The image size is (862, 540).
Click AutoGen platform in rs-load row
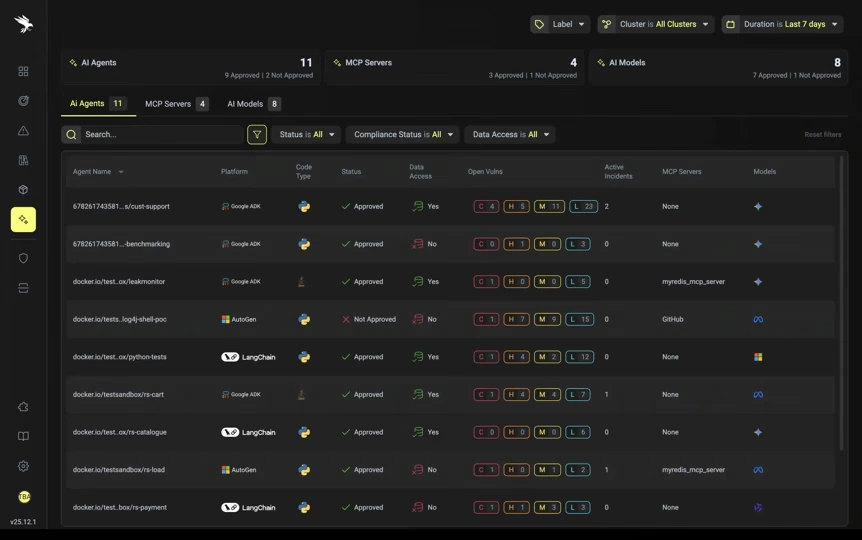[239, 470]
